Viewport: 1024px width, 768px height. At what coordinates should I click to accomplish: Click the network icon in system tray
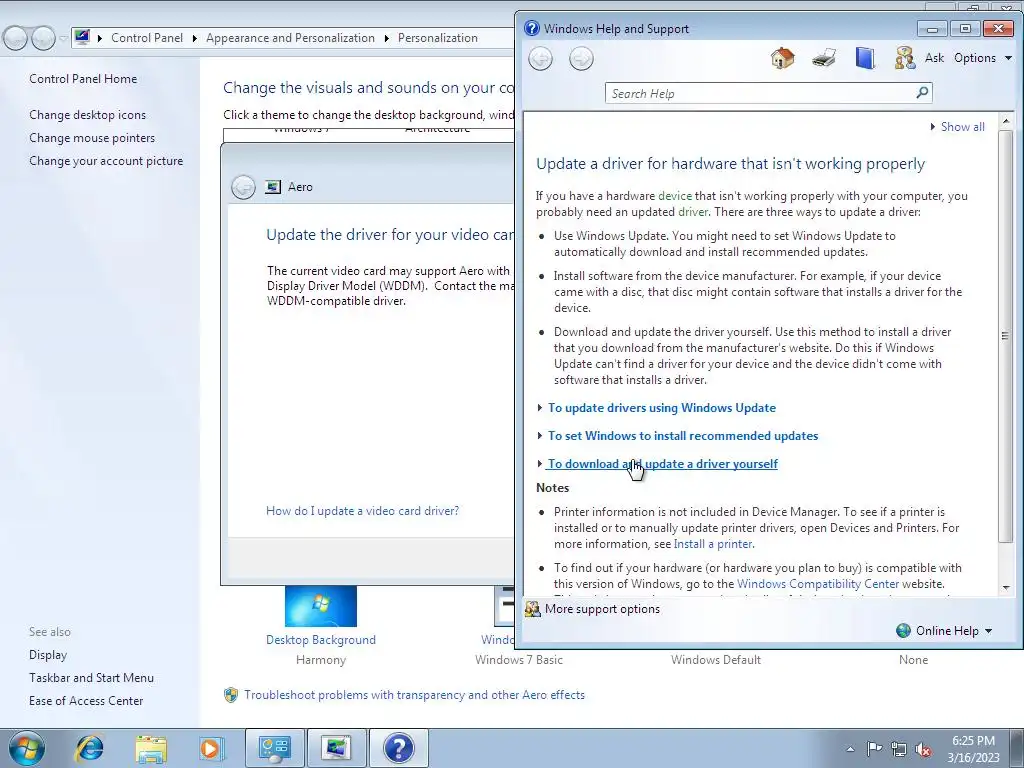point(899,749)
